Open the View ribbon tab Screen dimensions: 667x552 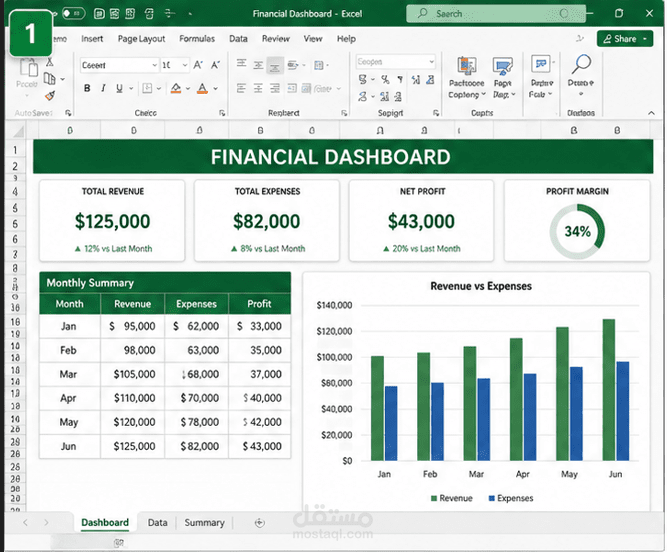pos(313,39)
